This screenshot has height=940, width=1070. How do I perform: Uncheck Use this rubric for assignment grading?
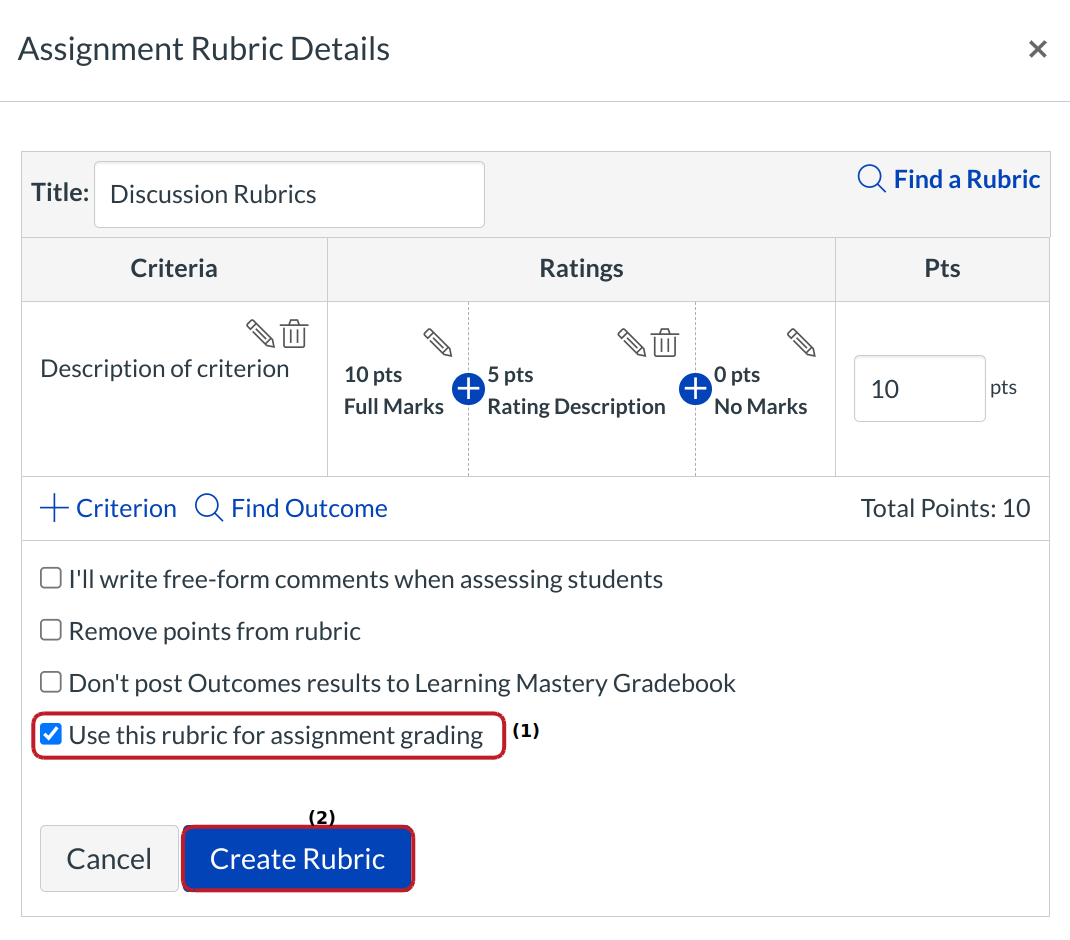tap(50, 736)
